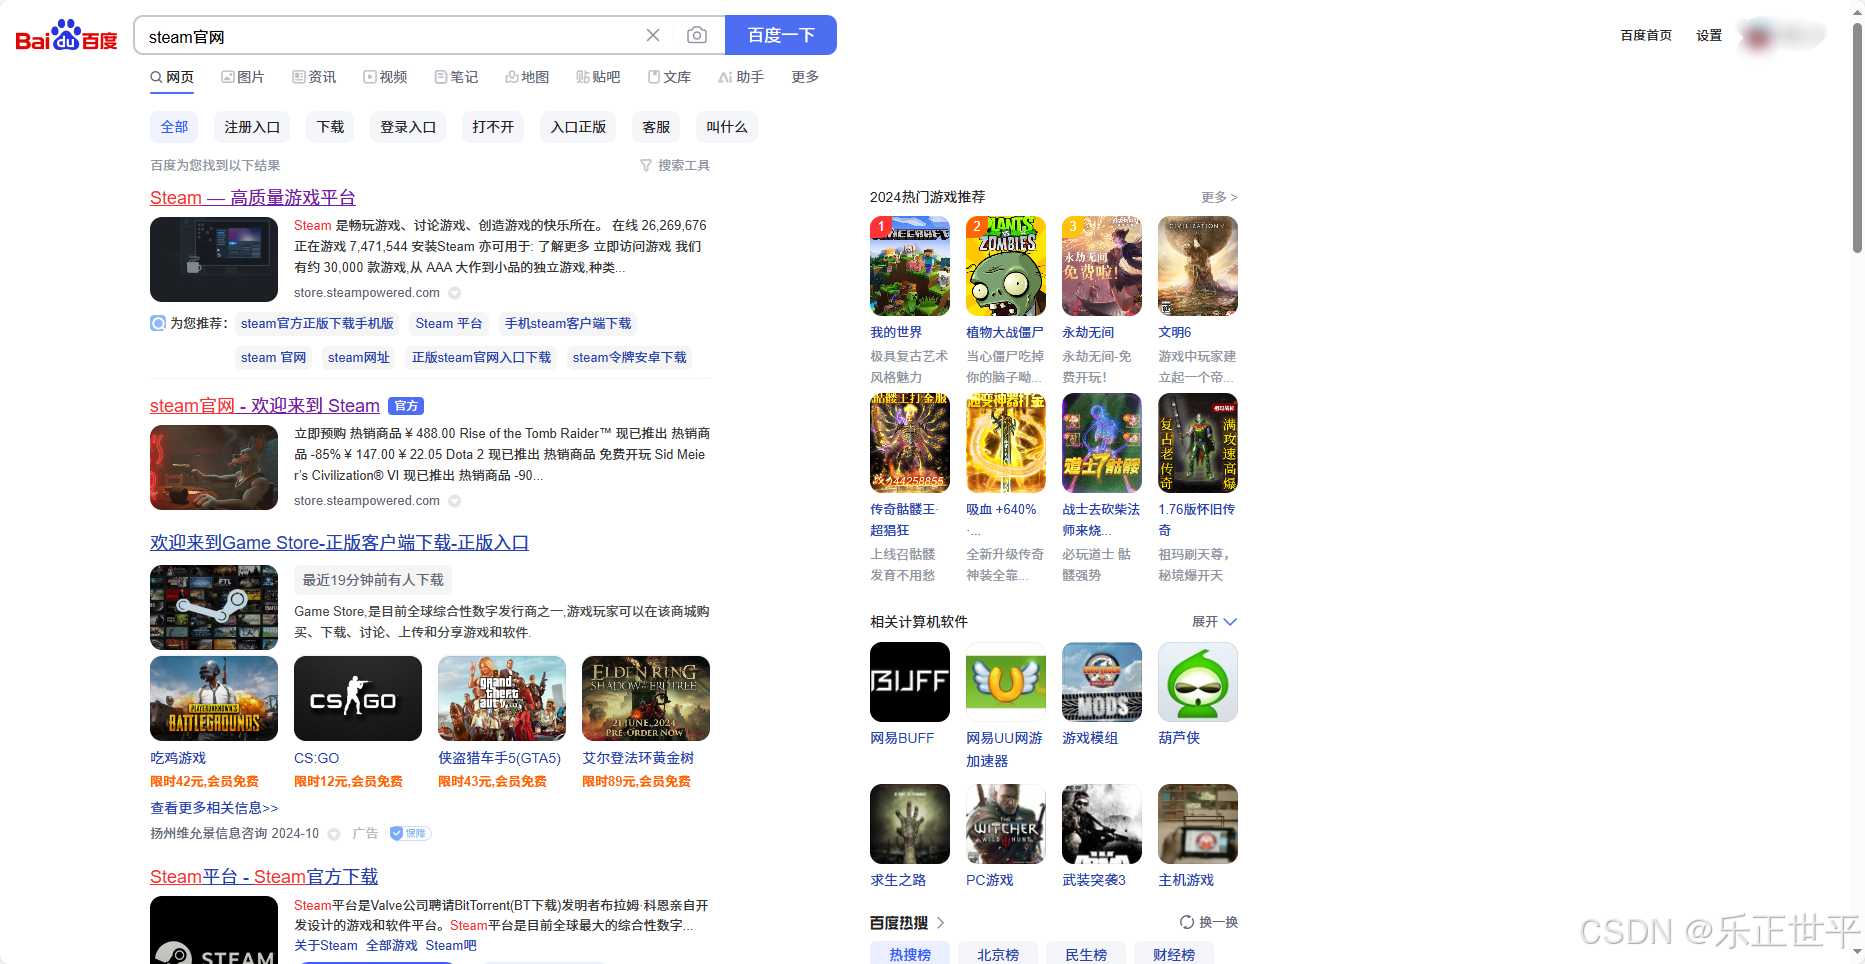
Task: Open the Steam — 高质量游戏平台 result
Action: point(252,198)
